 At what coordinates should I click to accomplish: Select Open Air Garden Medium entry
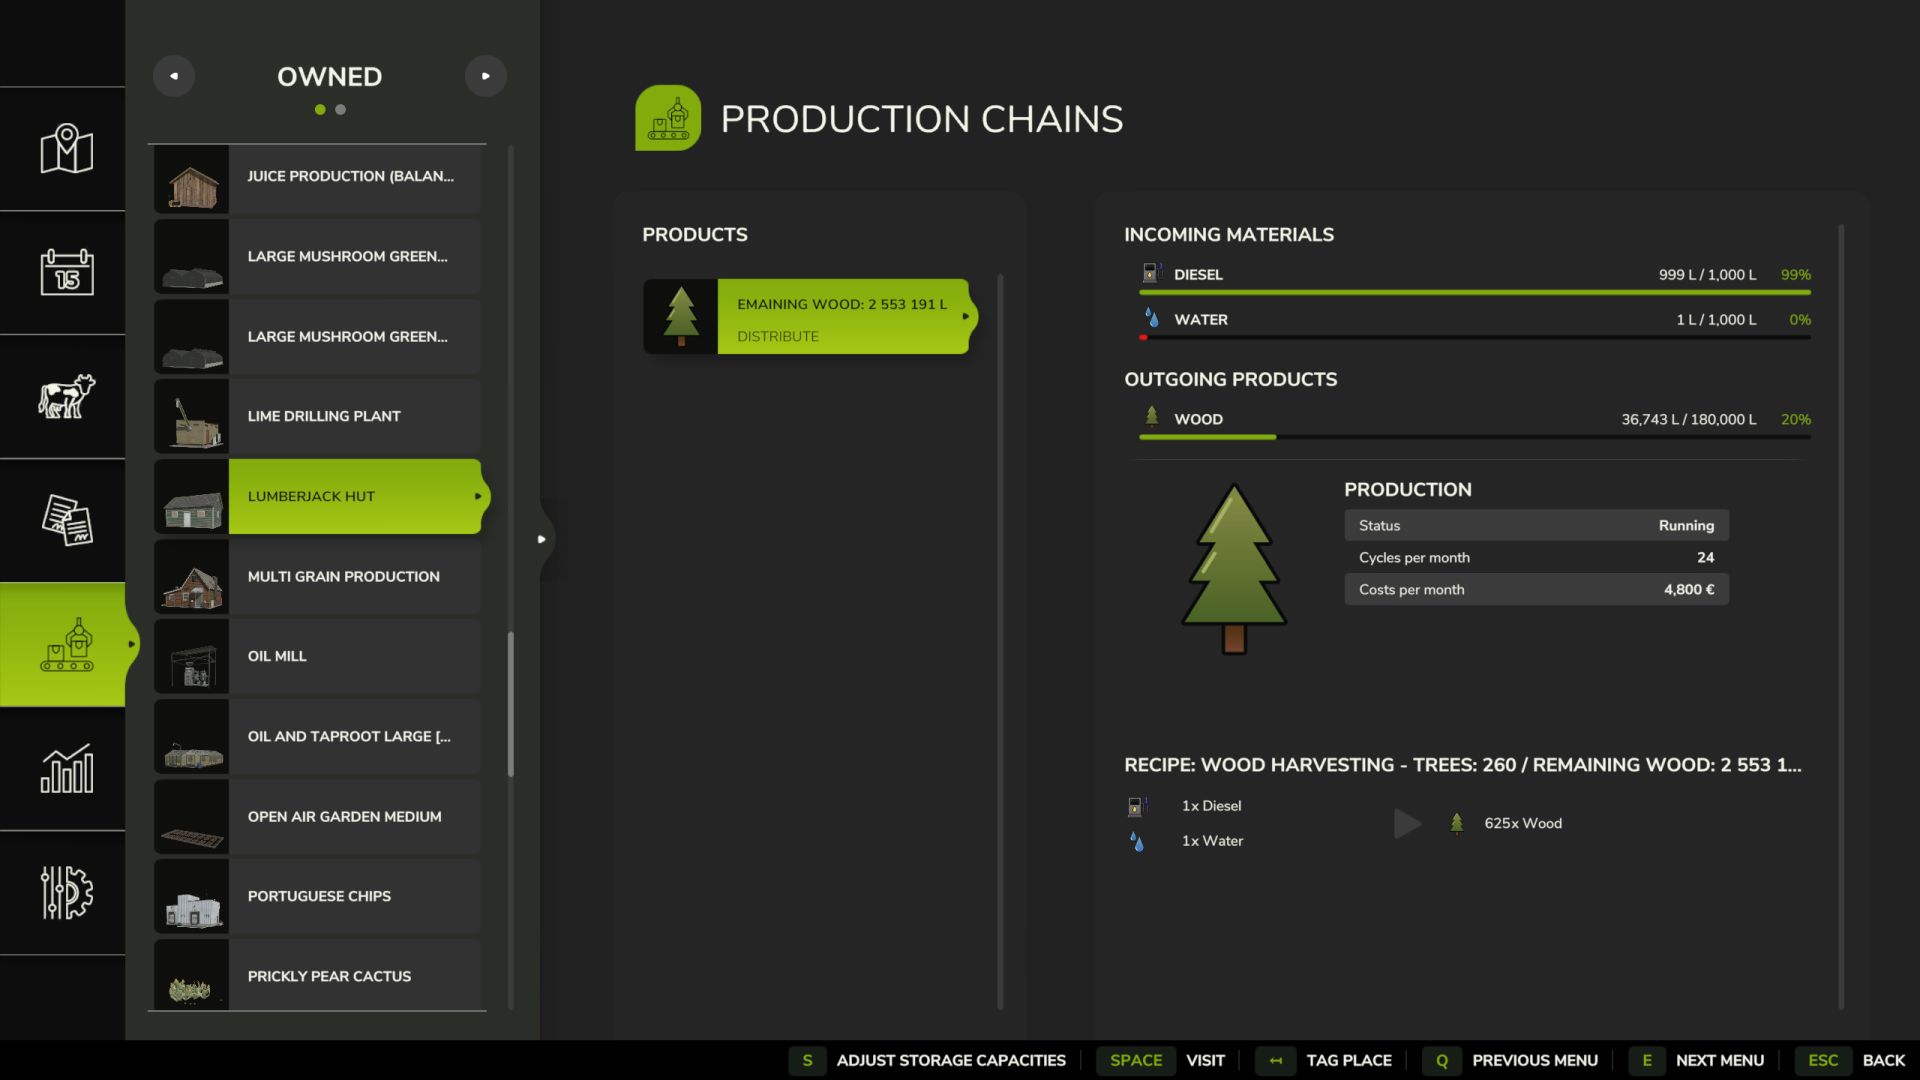tap(317, 817)
